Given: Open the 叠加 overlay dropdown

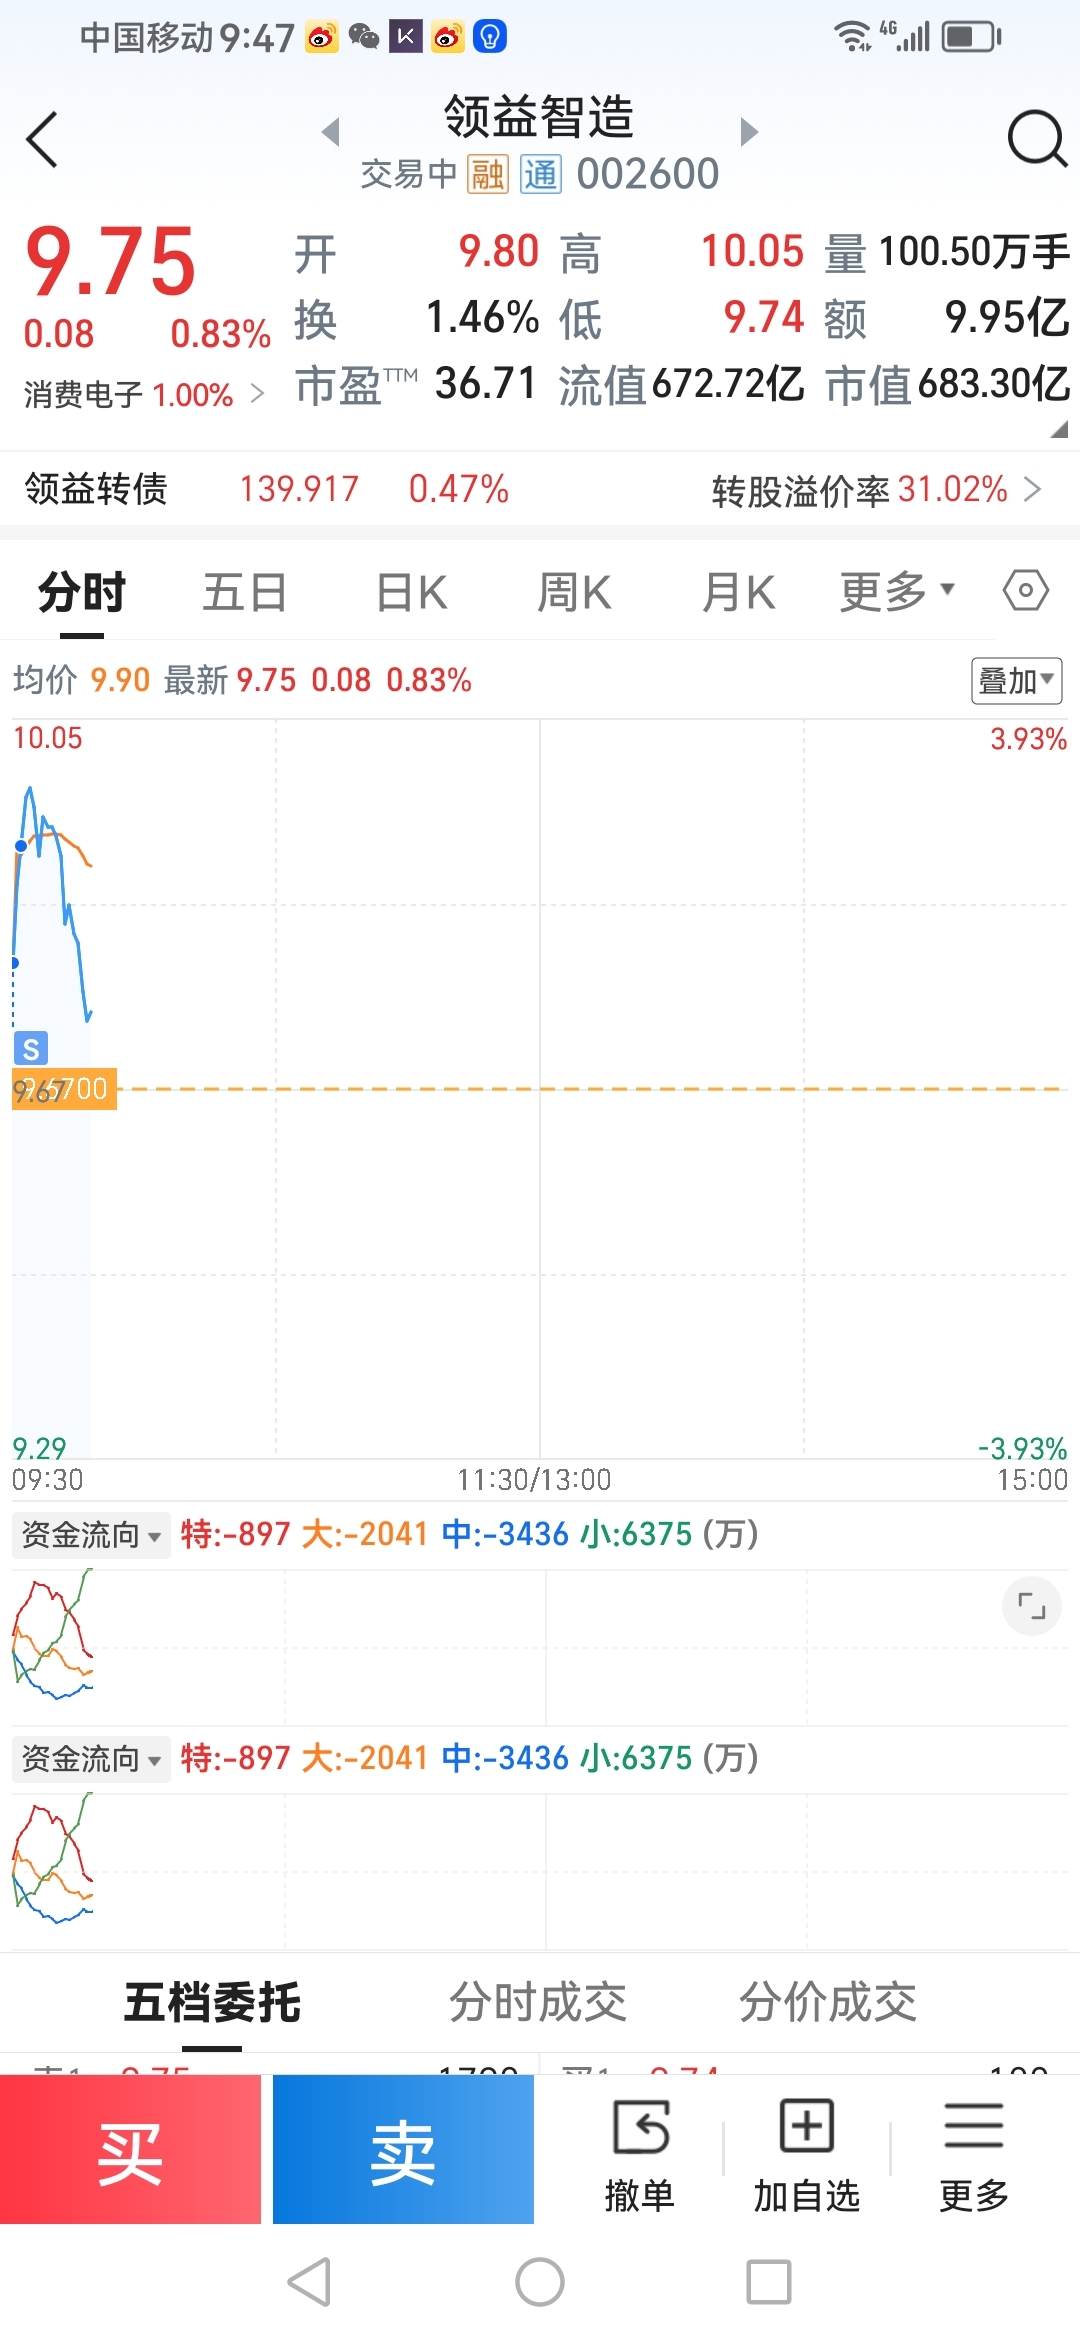Looking at the screenshot, I should point(1017,681).
